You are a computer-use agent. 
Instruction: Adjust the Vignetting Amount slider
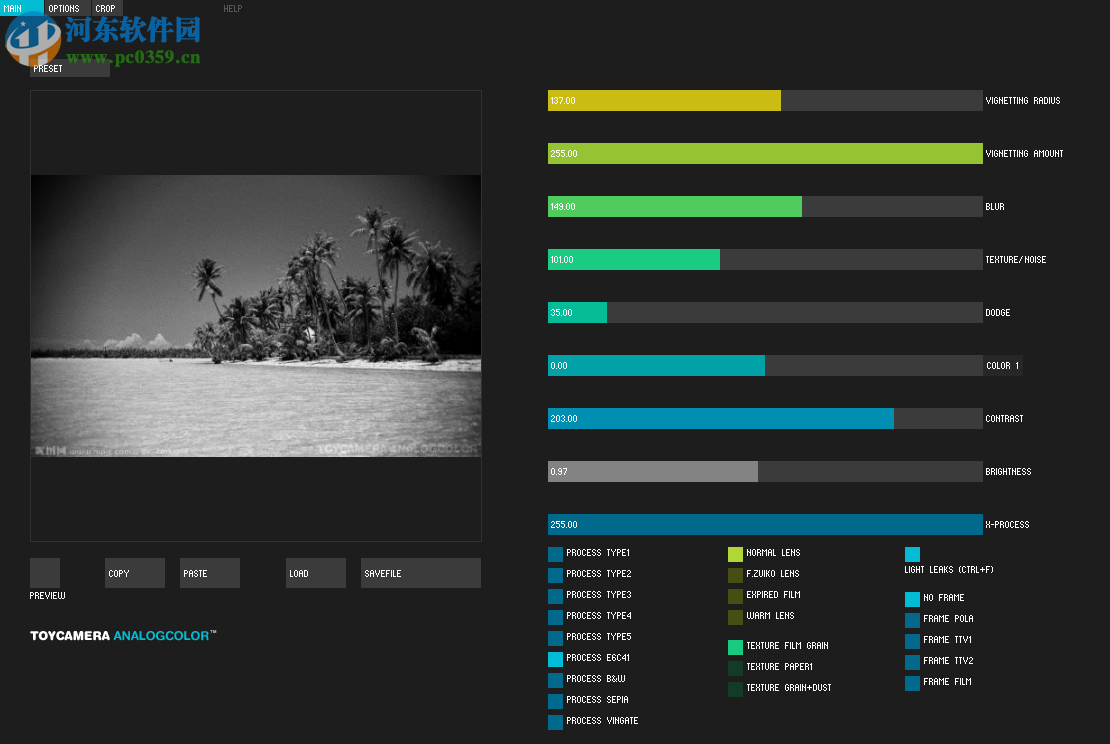coord(765,154)
